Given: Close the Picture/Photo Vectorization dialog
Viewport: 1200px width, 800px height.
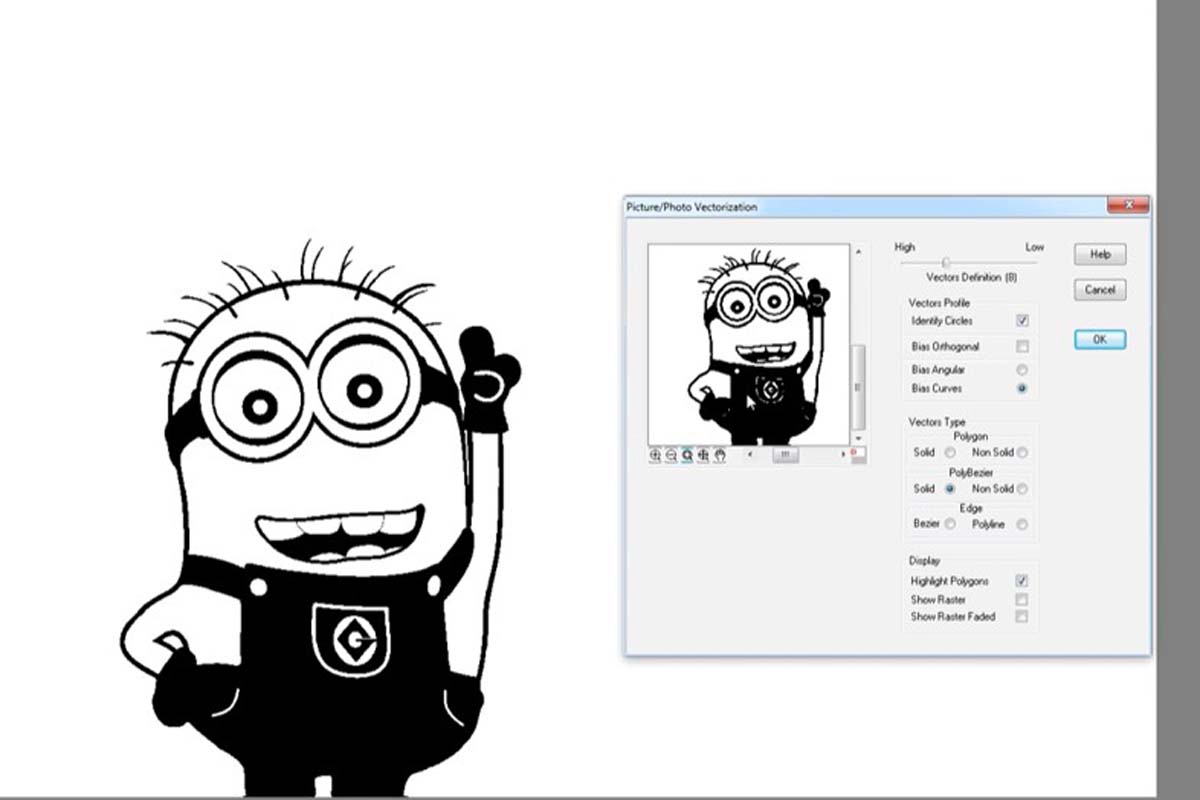Looking at the screenshot, I should coord(1128,205).
